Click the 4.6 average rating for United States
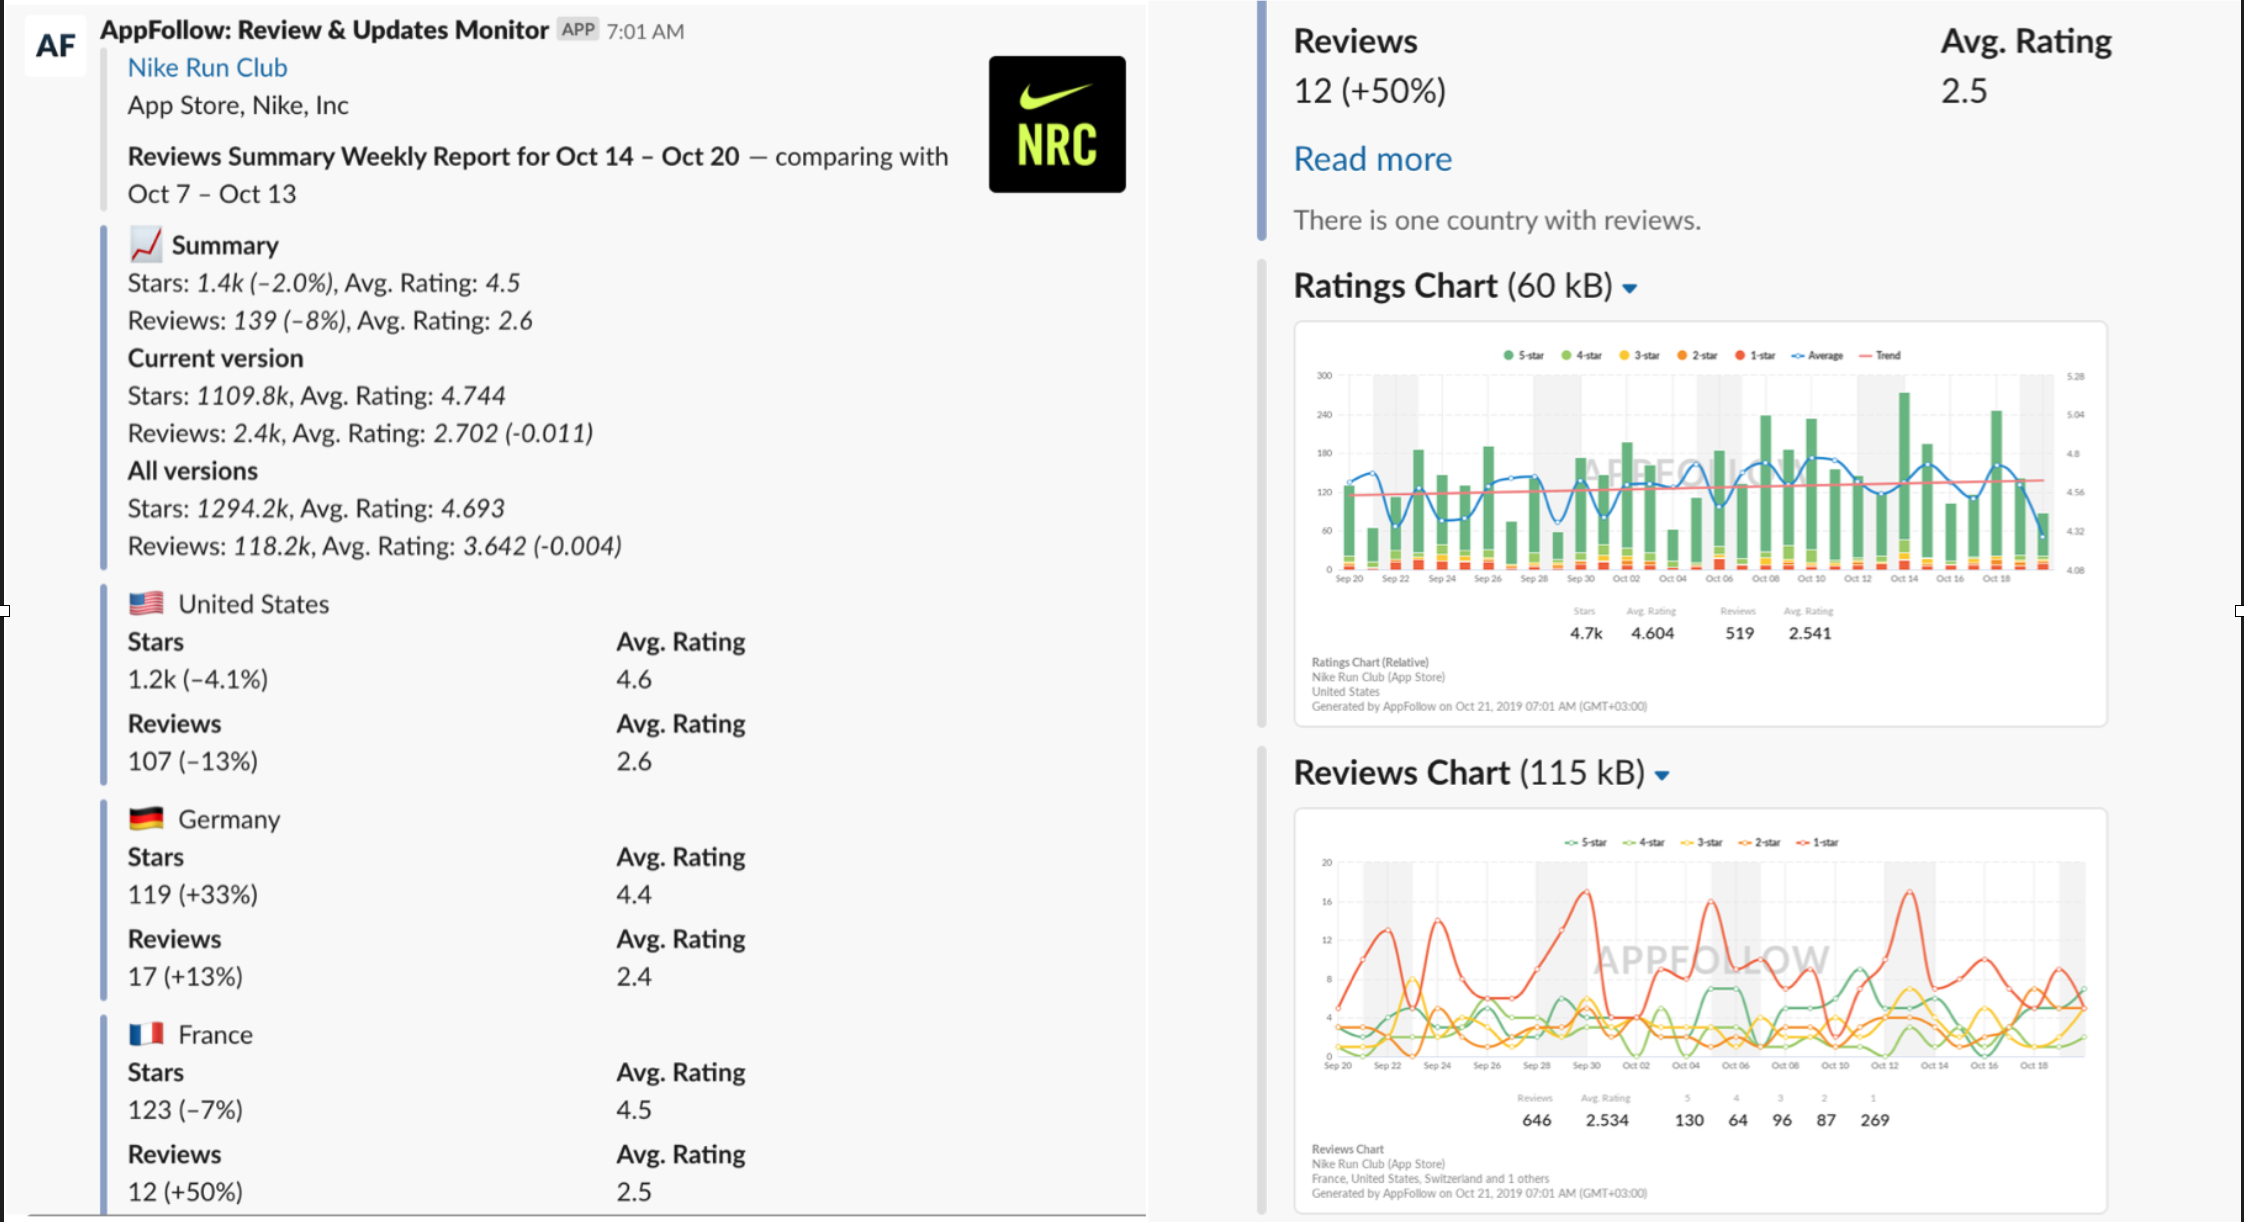 pyautogui.click(x=634, y=679)
